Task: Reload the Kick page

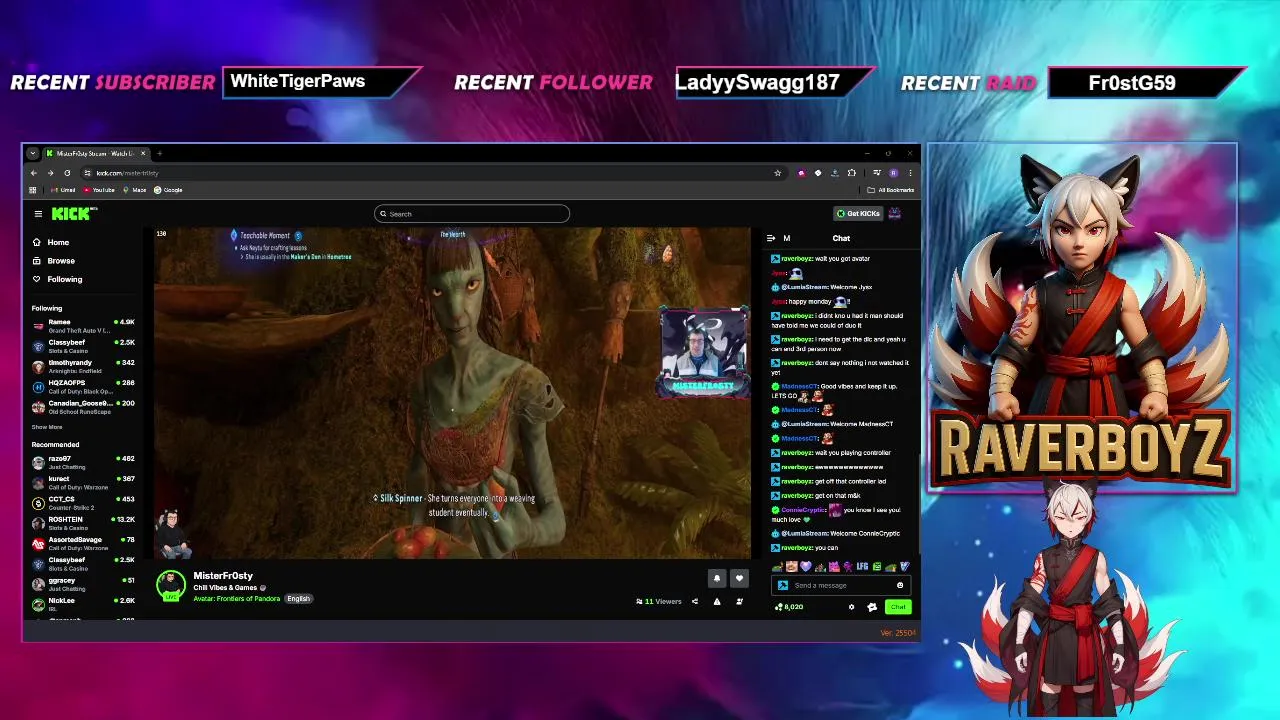Action: point(67,173)
